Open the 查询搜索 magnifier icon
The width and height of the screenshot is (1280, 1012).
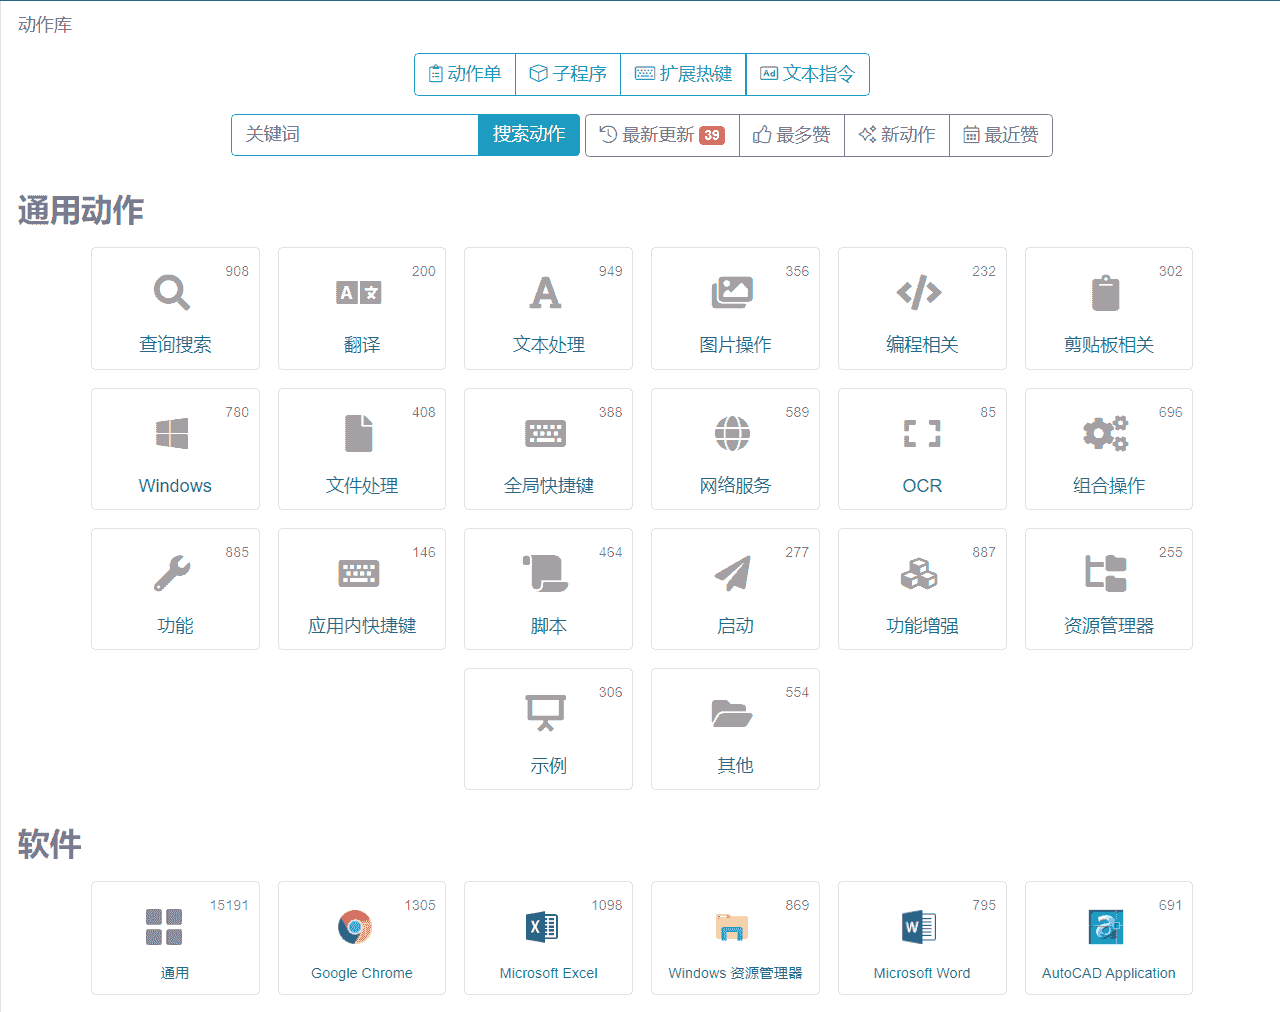(x=172, y=292)
